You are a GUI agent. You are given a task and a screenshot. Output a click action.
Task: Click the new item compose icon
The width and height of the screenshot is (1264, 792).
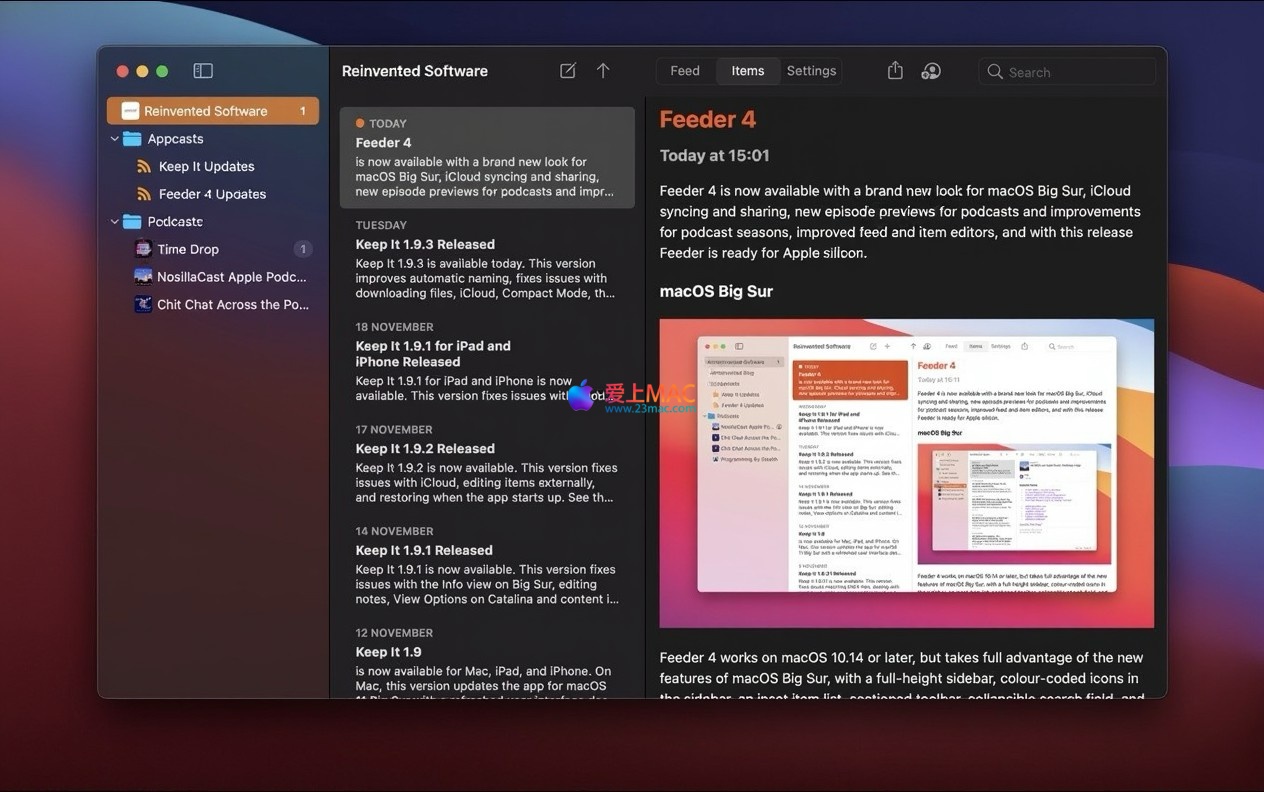point(568,71)
